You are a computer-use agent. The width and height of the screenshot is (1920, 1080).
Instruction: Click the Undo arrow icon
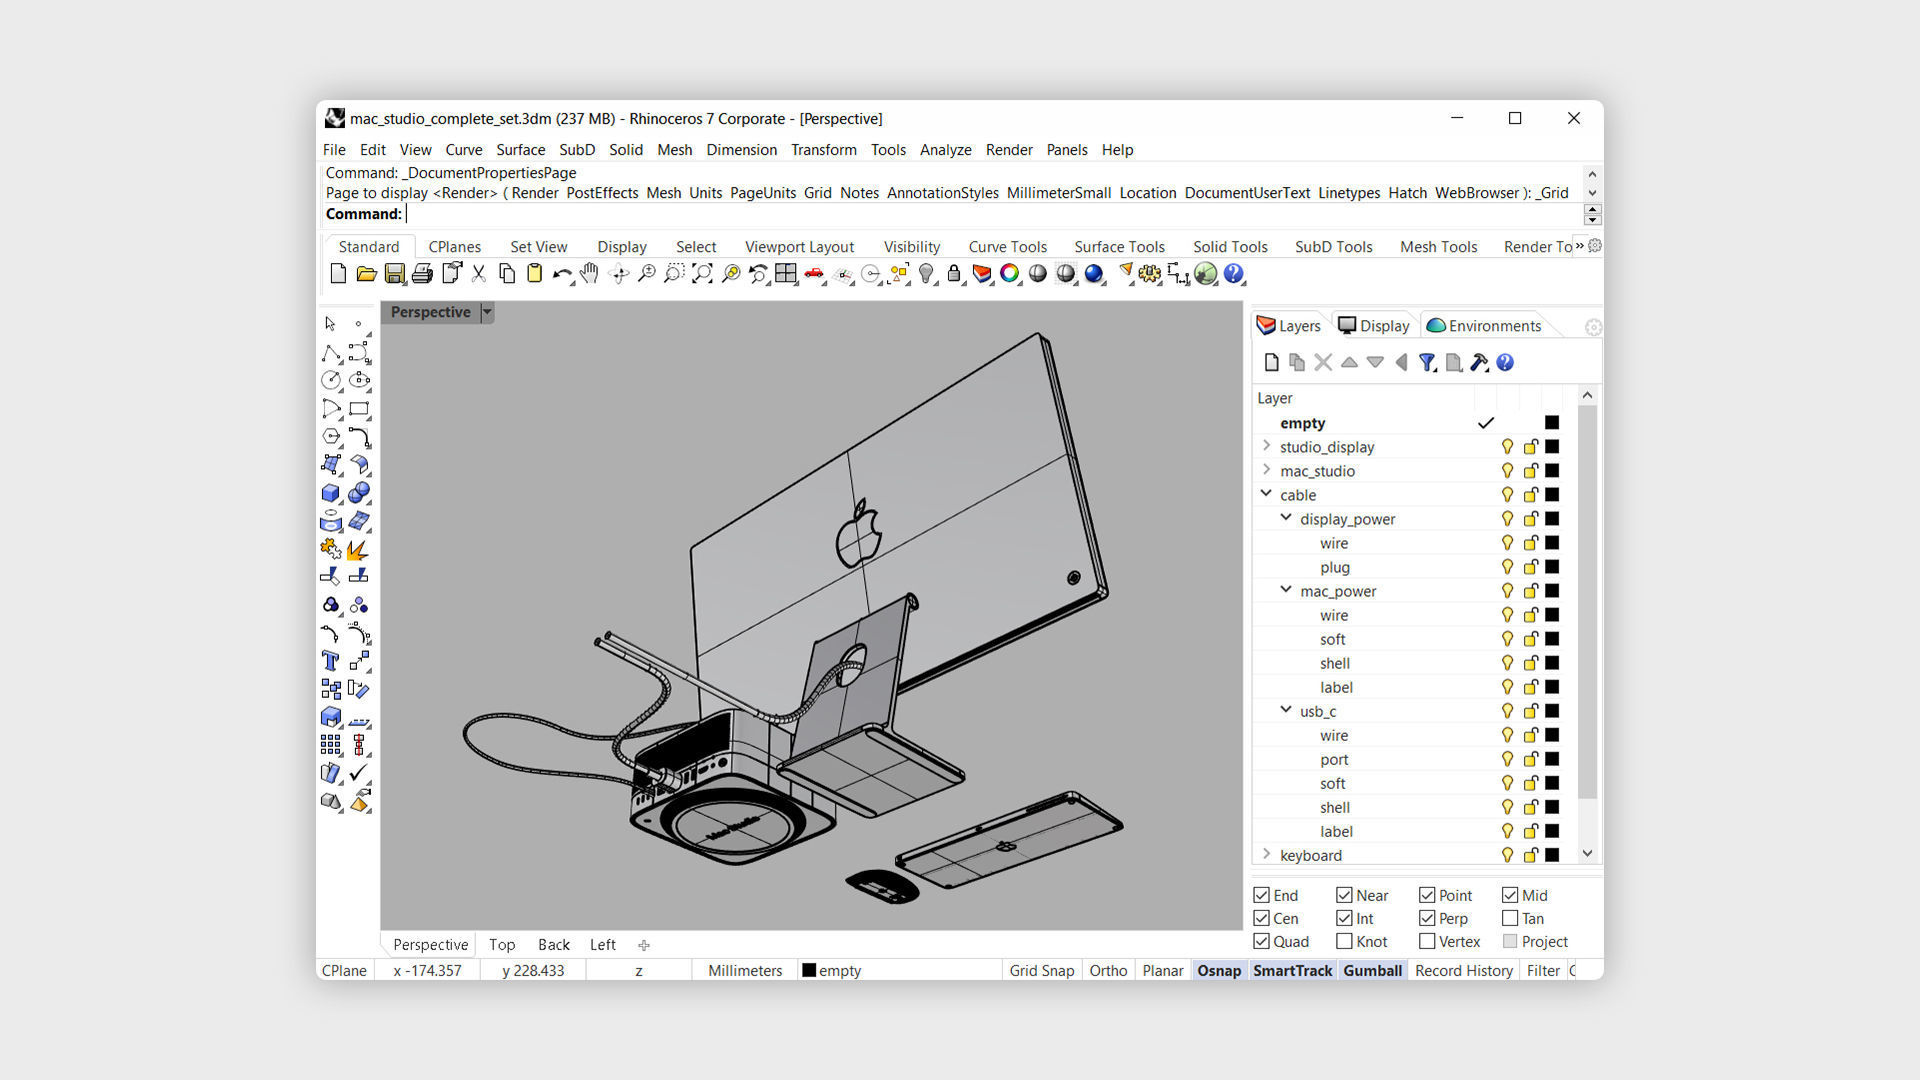[x=562, y=274]
